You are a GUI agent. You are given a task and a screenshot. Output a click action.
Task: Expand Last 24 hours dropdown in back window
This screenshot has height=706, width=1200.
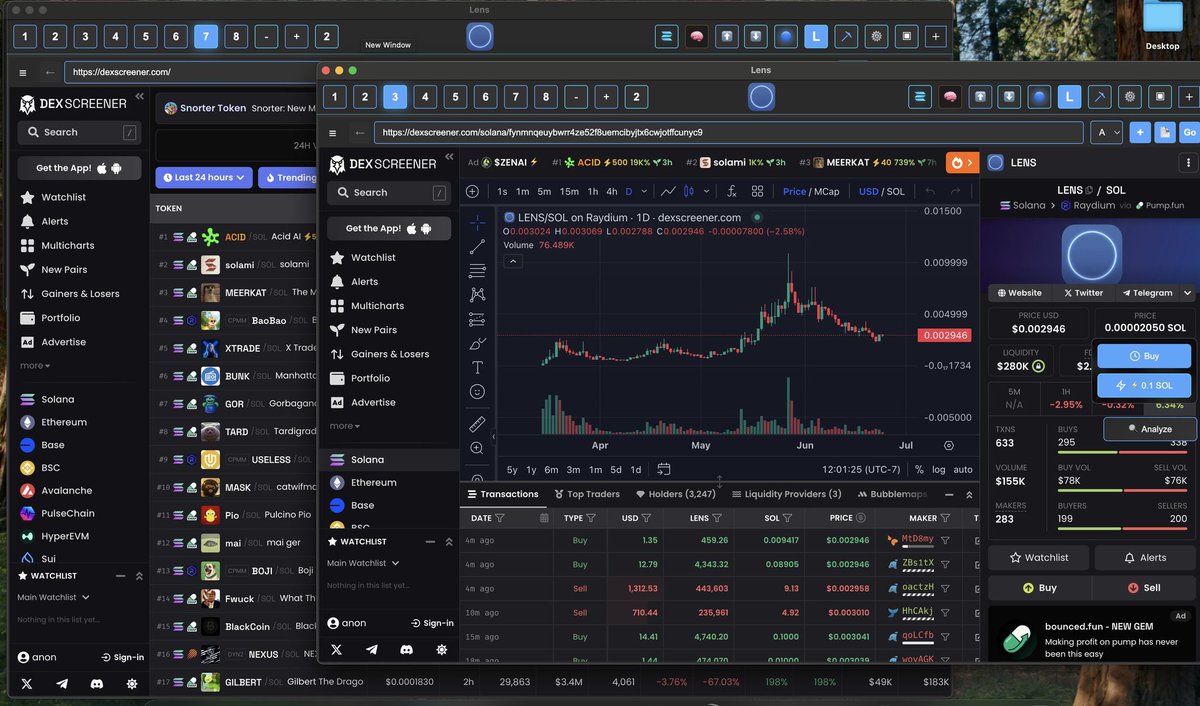(x=205, y=177)
